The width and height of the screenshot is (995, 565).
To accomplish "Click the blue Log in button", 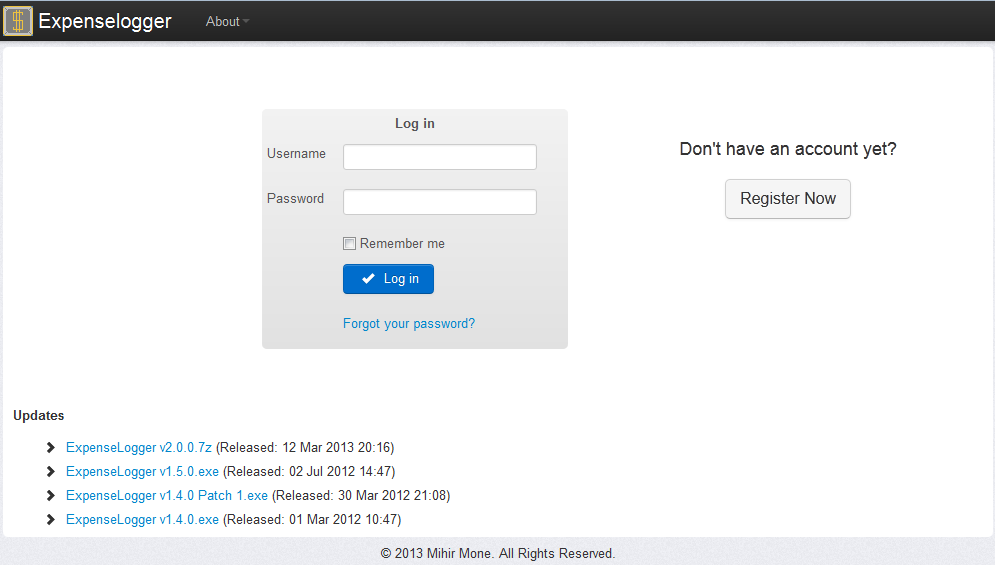I will 388,279.
